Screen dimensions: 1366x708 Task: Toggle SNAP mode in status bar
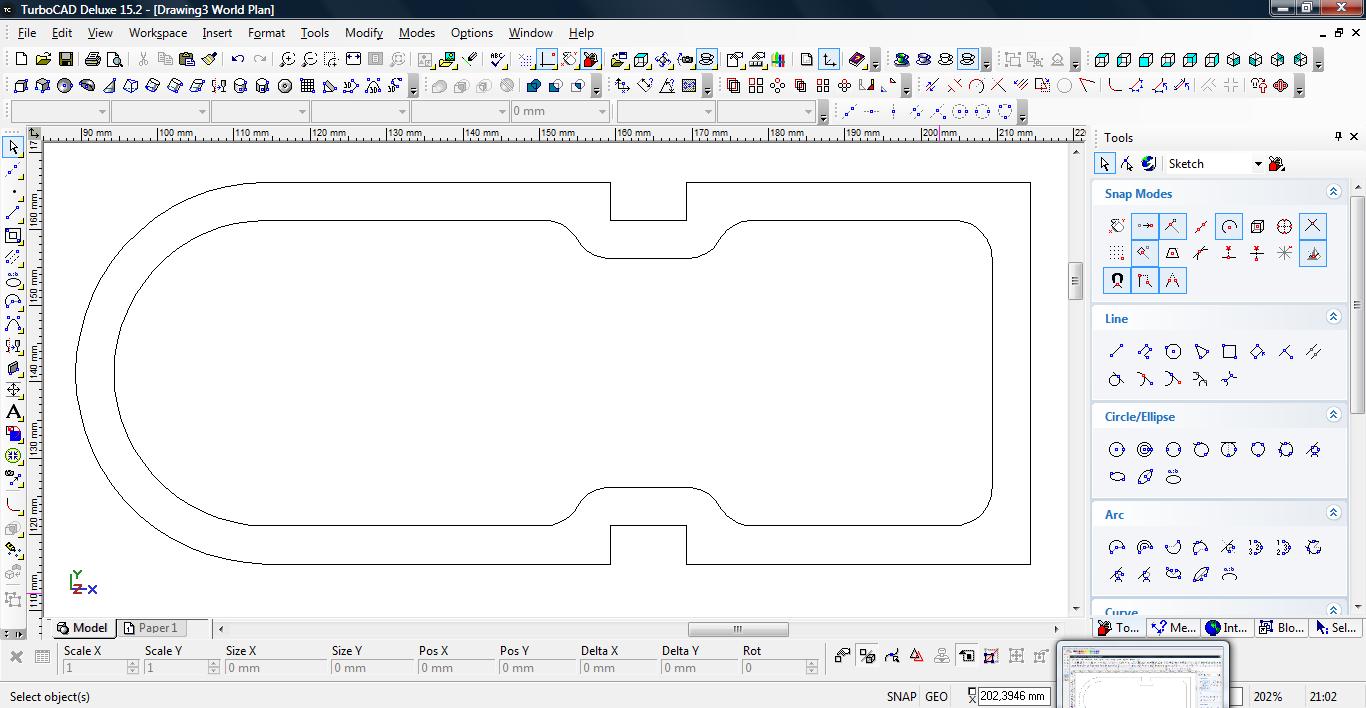tap(900, 697)
